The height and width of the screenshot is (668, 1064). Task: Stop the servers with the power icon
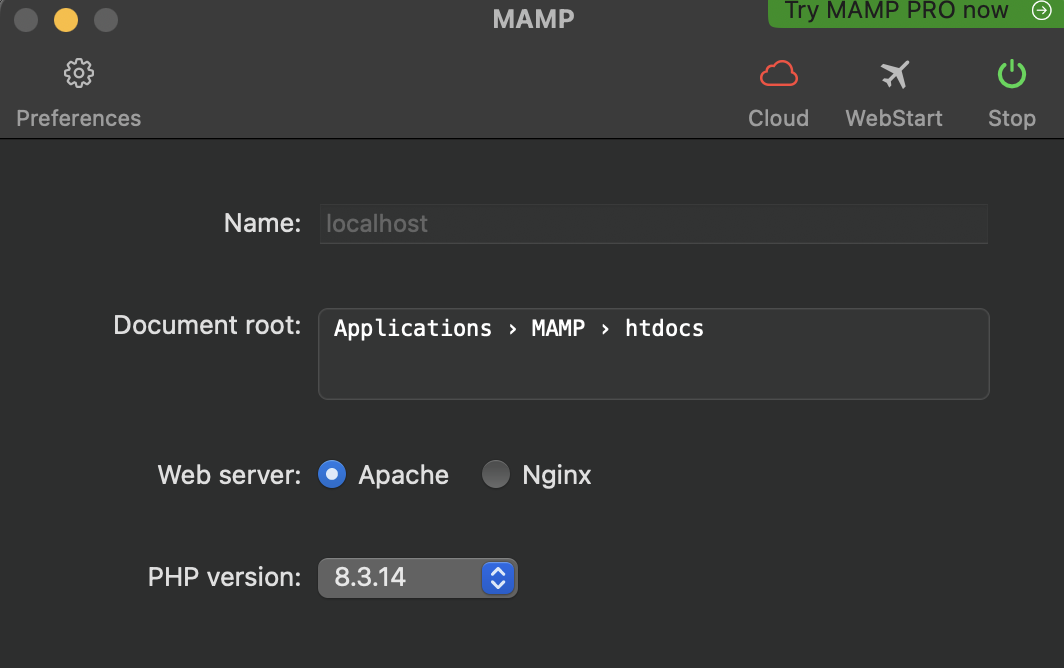[x=1011, y=72]
